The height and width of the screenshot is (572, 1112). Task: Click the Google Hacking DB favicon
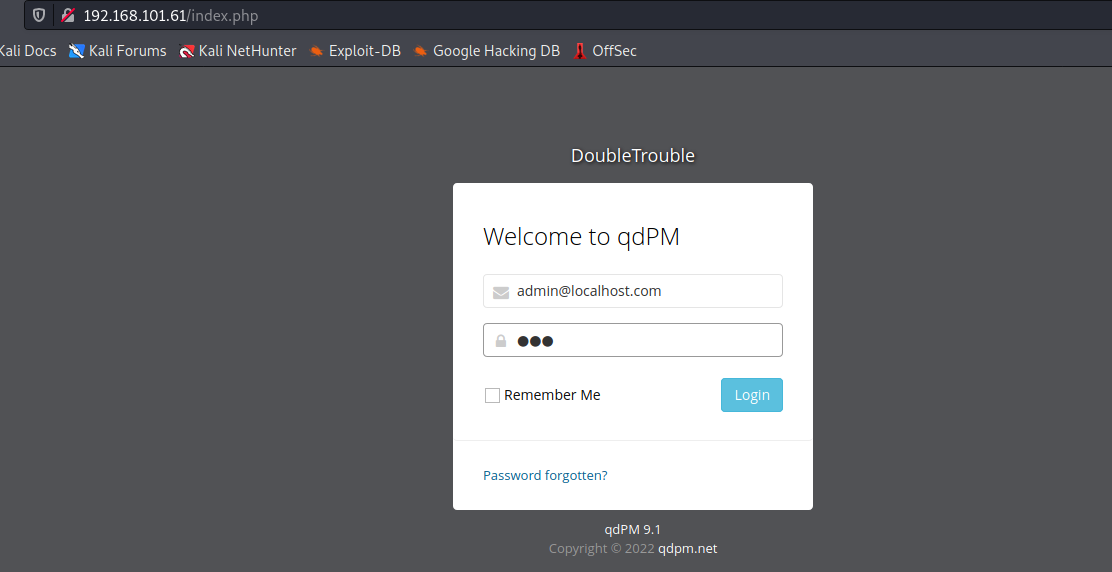[x=421, y=51]
